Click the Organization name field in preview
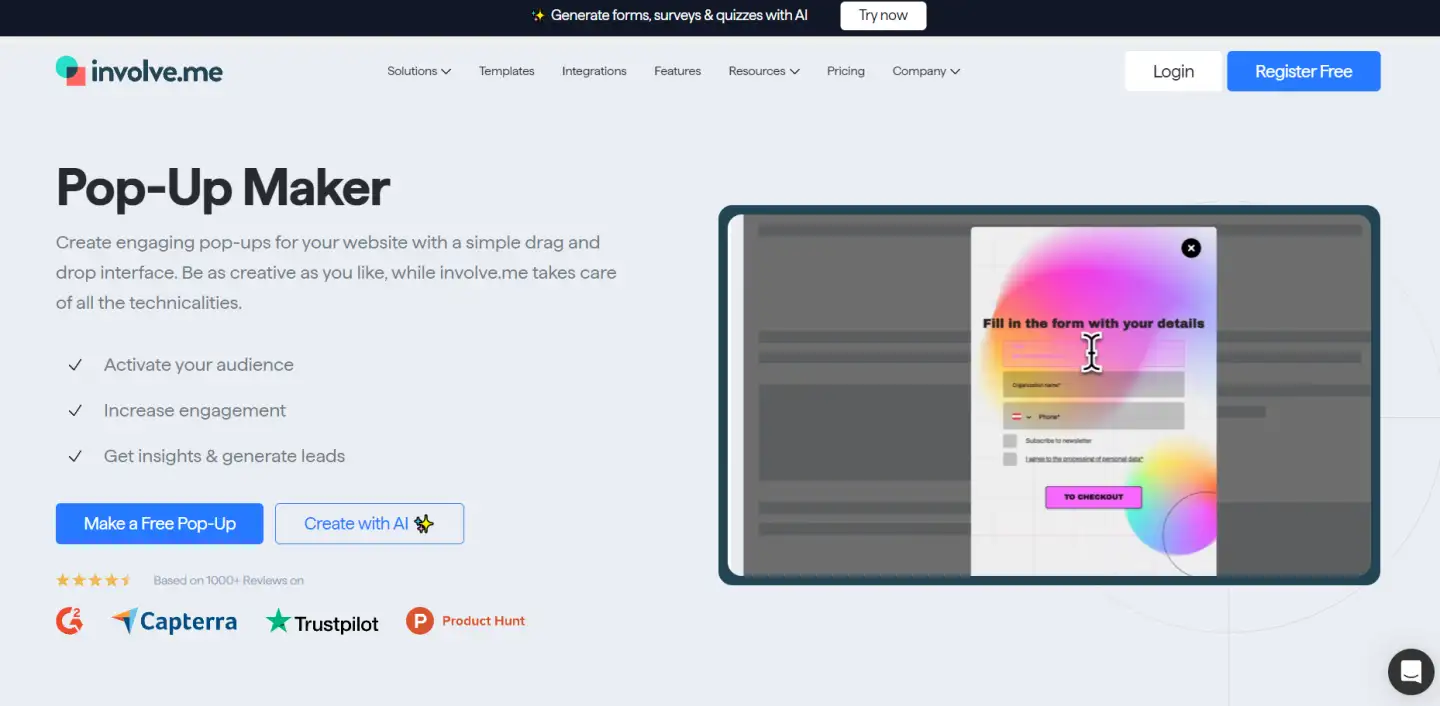This screenshot has width=1440, height=706. (1093, 385)
